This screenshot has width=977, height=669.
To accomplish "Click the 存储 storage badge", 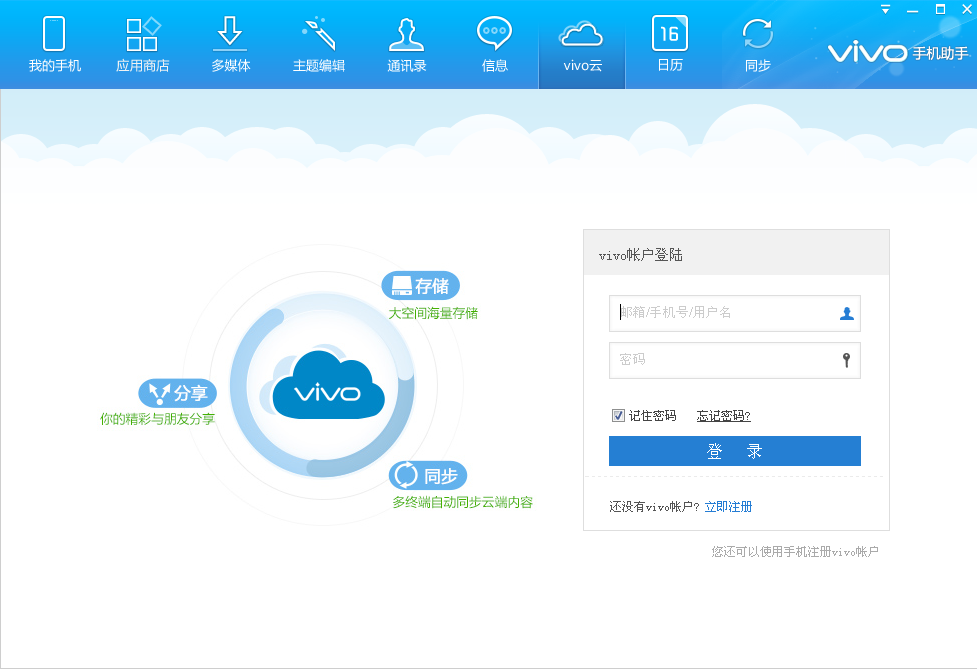I will click(x=420, y=285).
